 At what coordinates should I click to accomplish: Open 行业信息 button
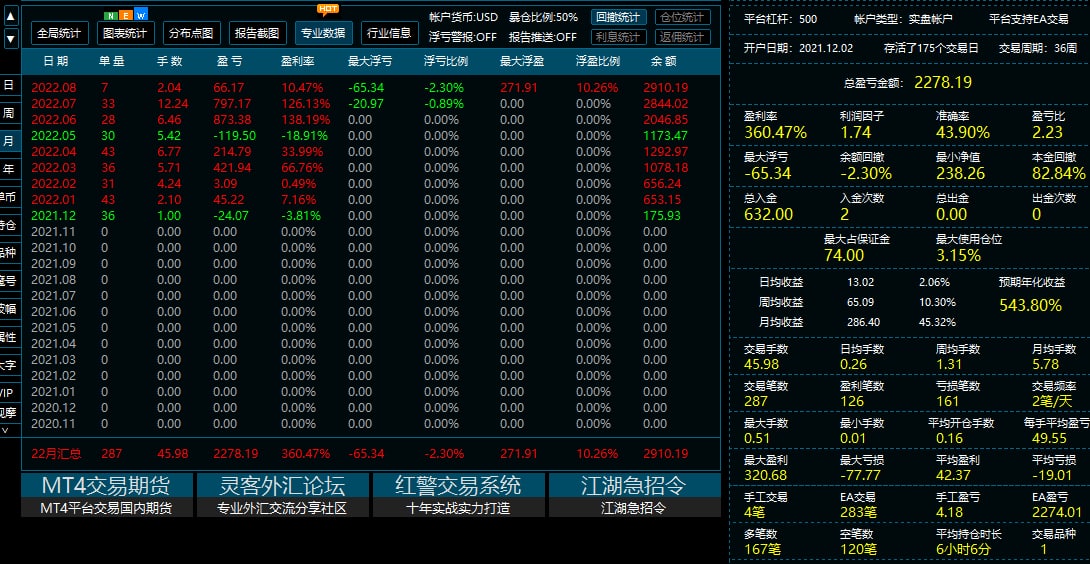389,33
